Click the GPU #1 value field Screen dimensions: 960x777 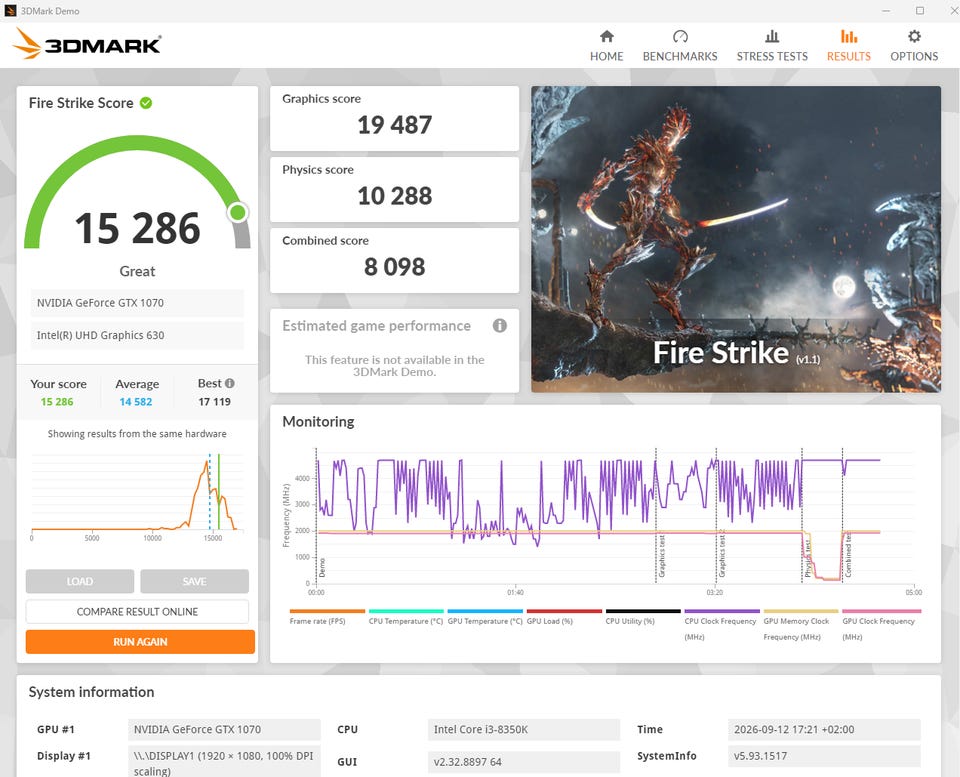pos(224,729)
